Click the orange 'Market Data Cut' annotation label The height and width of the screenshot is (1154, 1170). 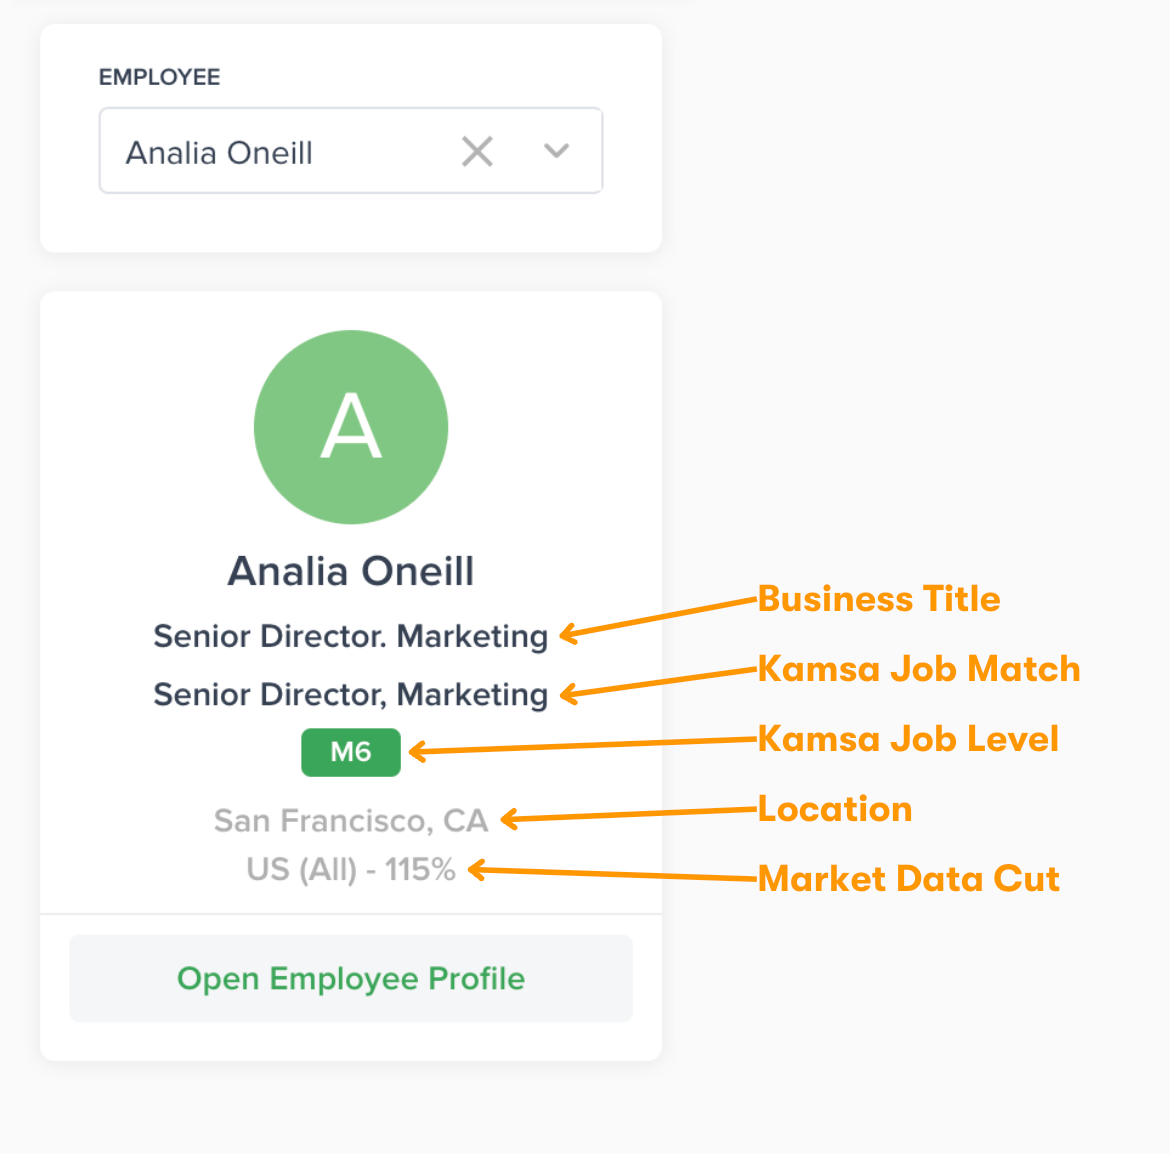908,878
